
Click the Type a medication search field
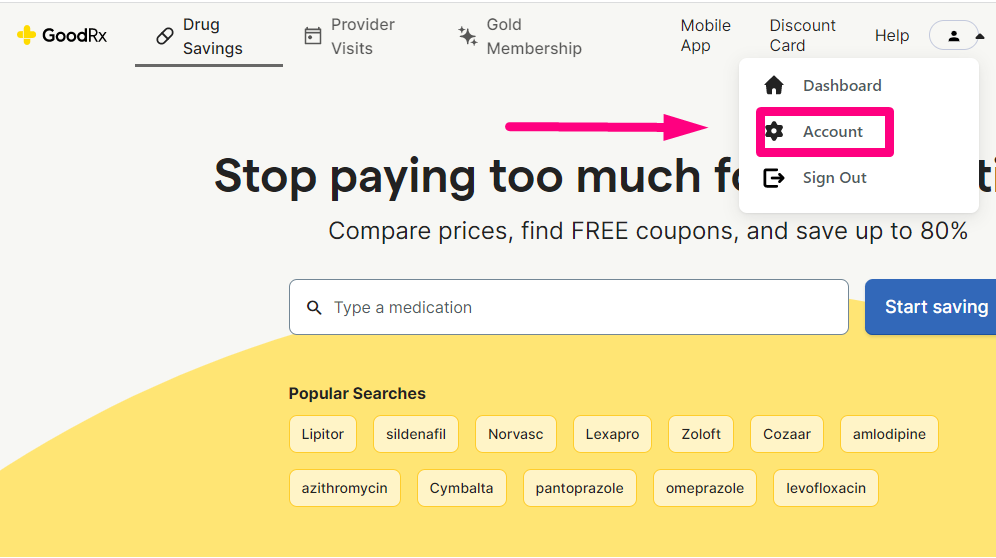pos(569,307)
